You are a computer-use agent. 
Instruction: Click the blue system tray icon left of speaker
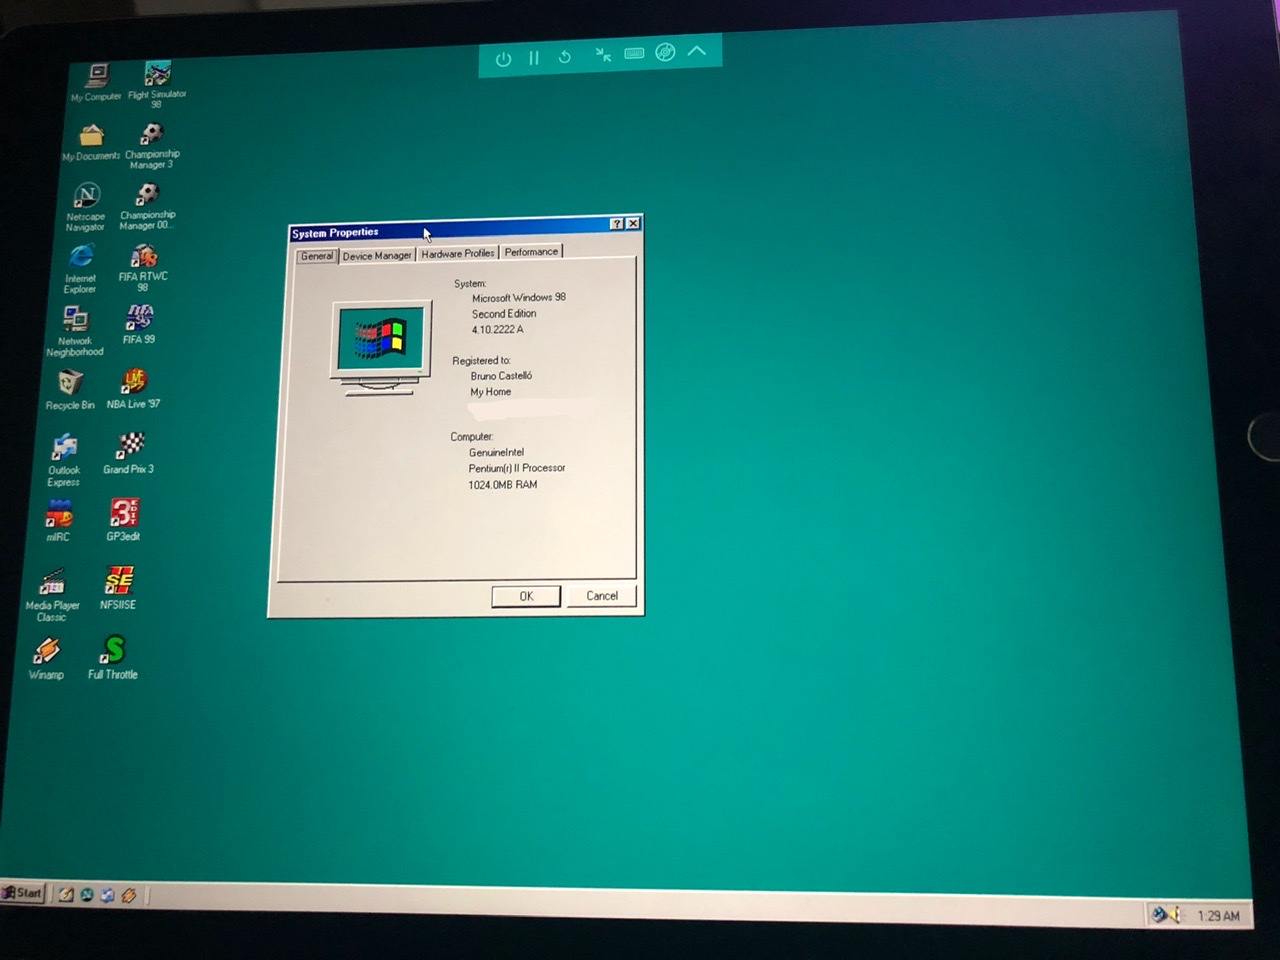click(x=1159, y=913)
